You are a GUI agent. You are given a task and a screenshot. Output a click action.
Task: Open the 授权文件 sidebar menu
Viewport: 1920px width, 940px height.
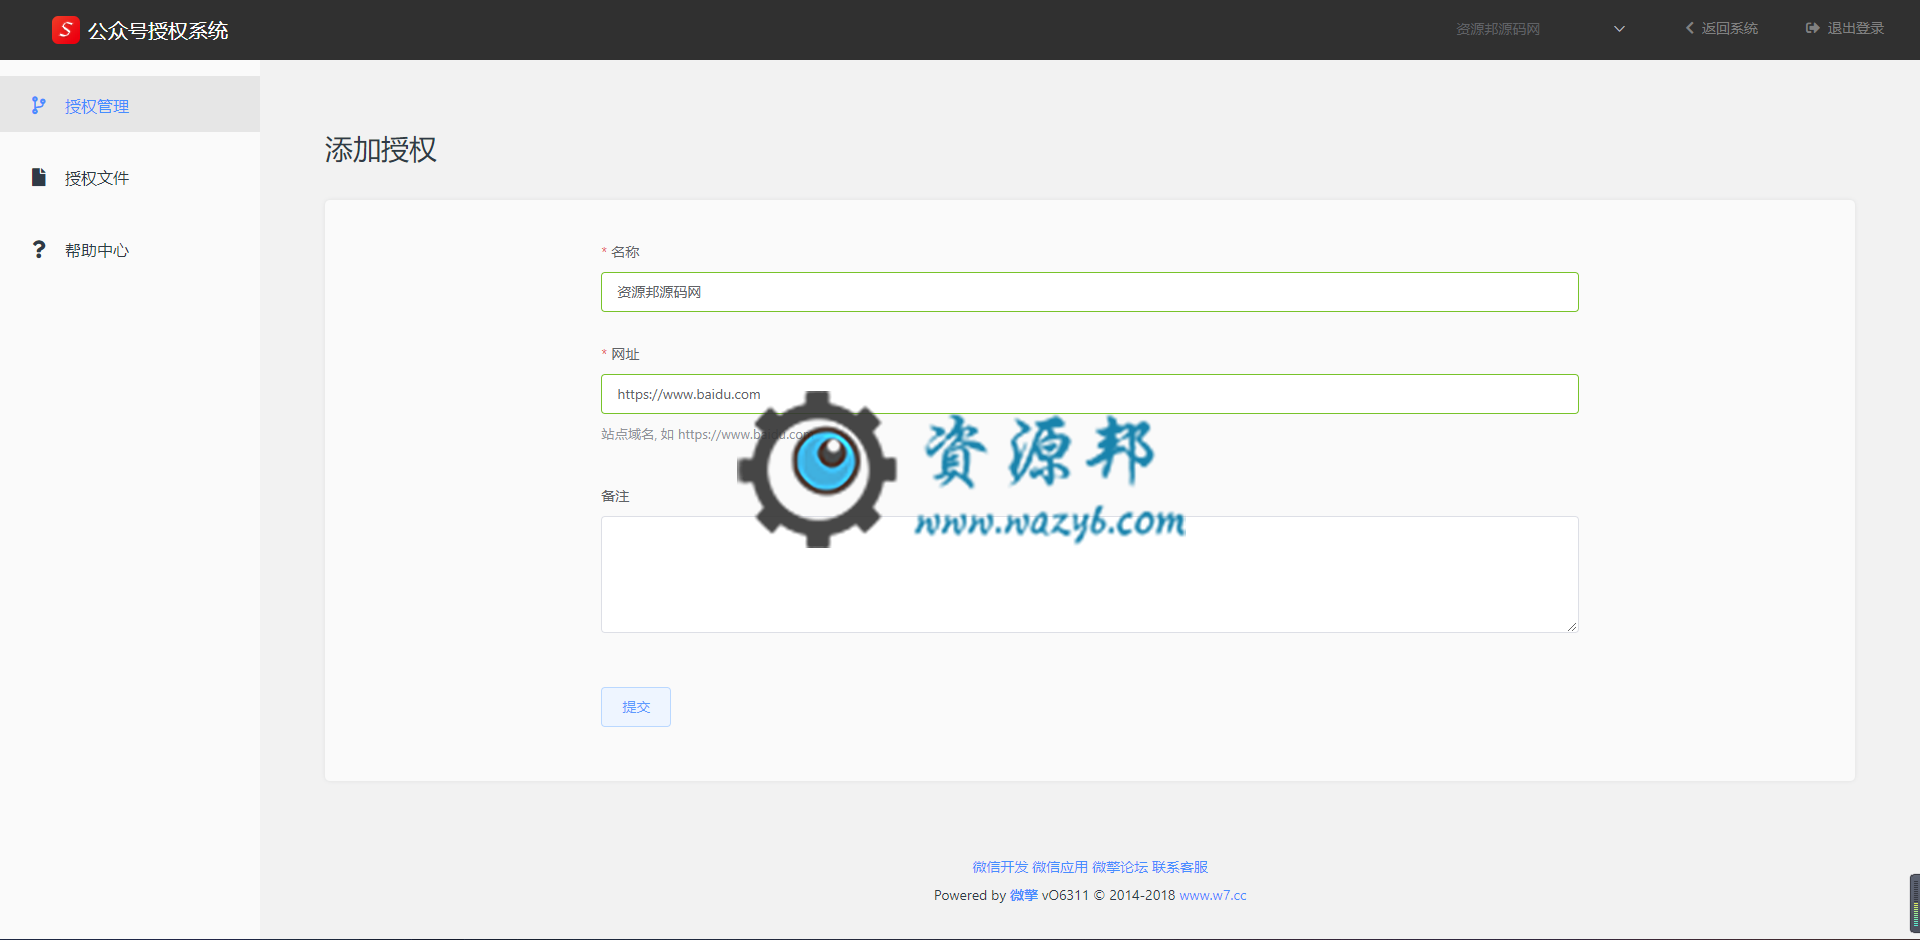tap(130, 177)
